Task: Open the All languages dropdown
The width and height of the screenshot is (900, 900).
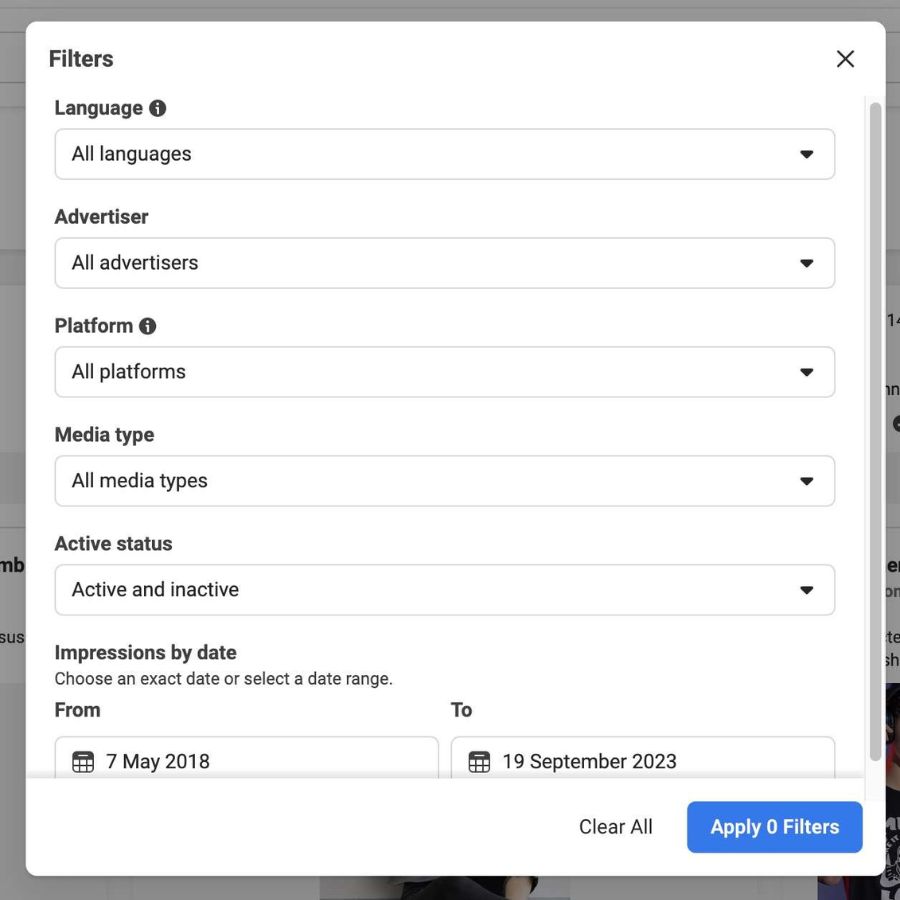Action: [x=445, y=154]
